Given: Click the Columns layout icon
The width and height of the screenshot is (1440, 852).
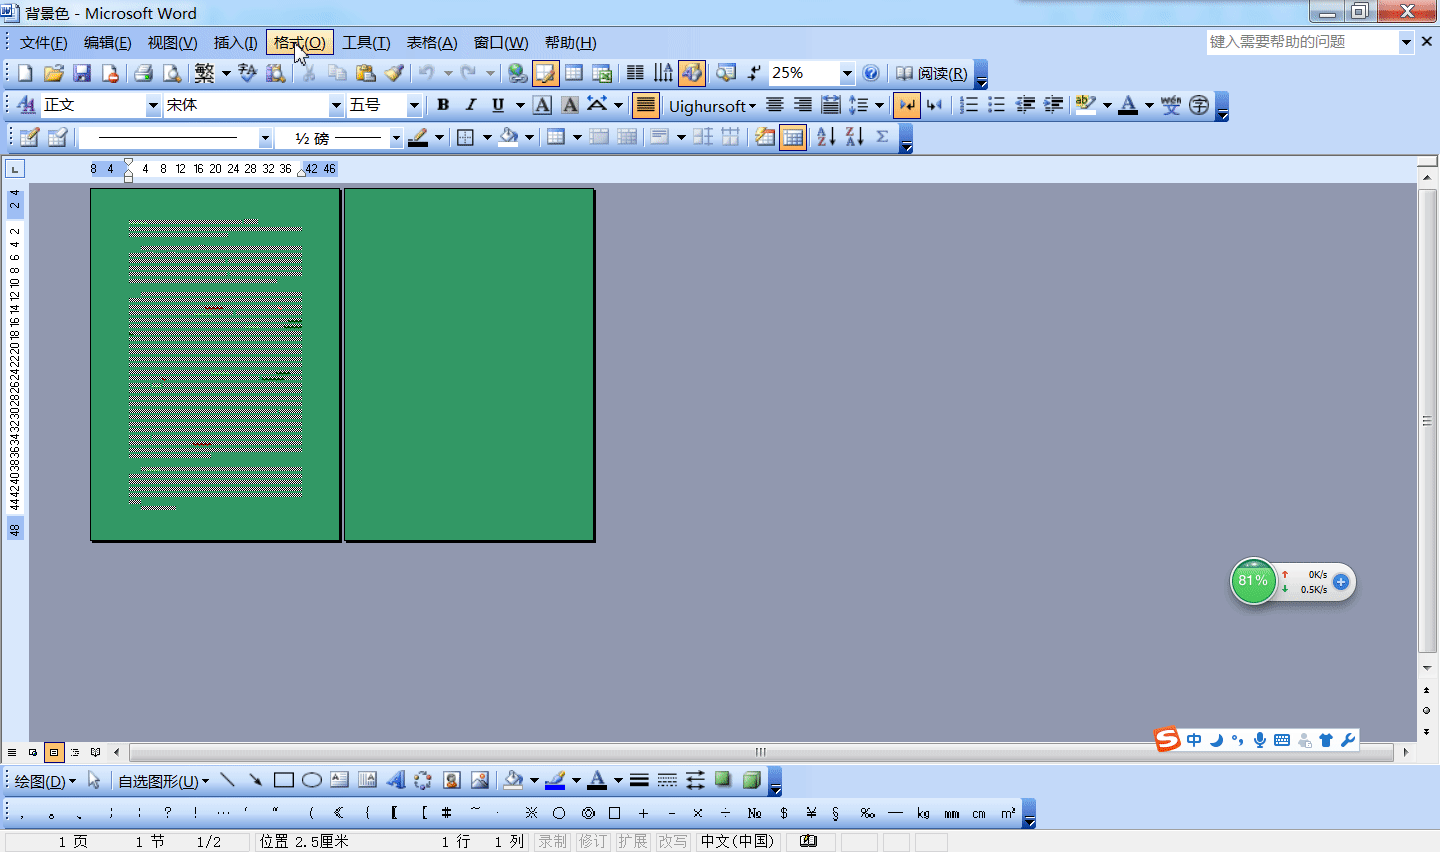Looking at the screenshot, I should 635,73.
